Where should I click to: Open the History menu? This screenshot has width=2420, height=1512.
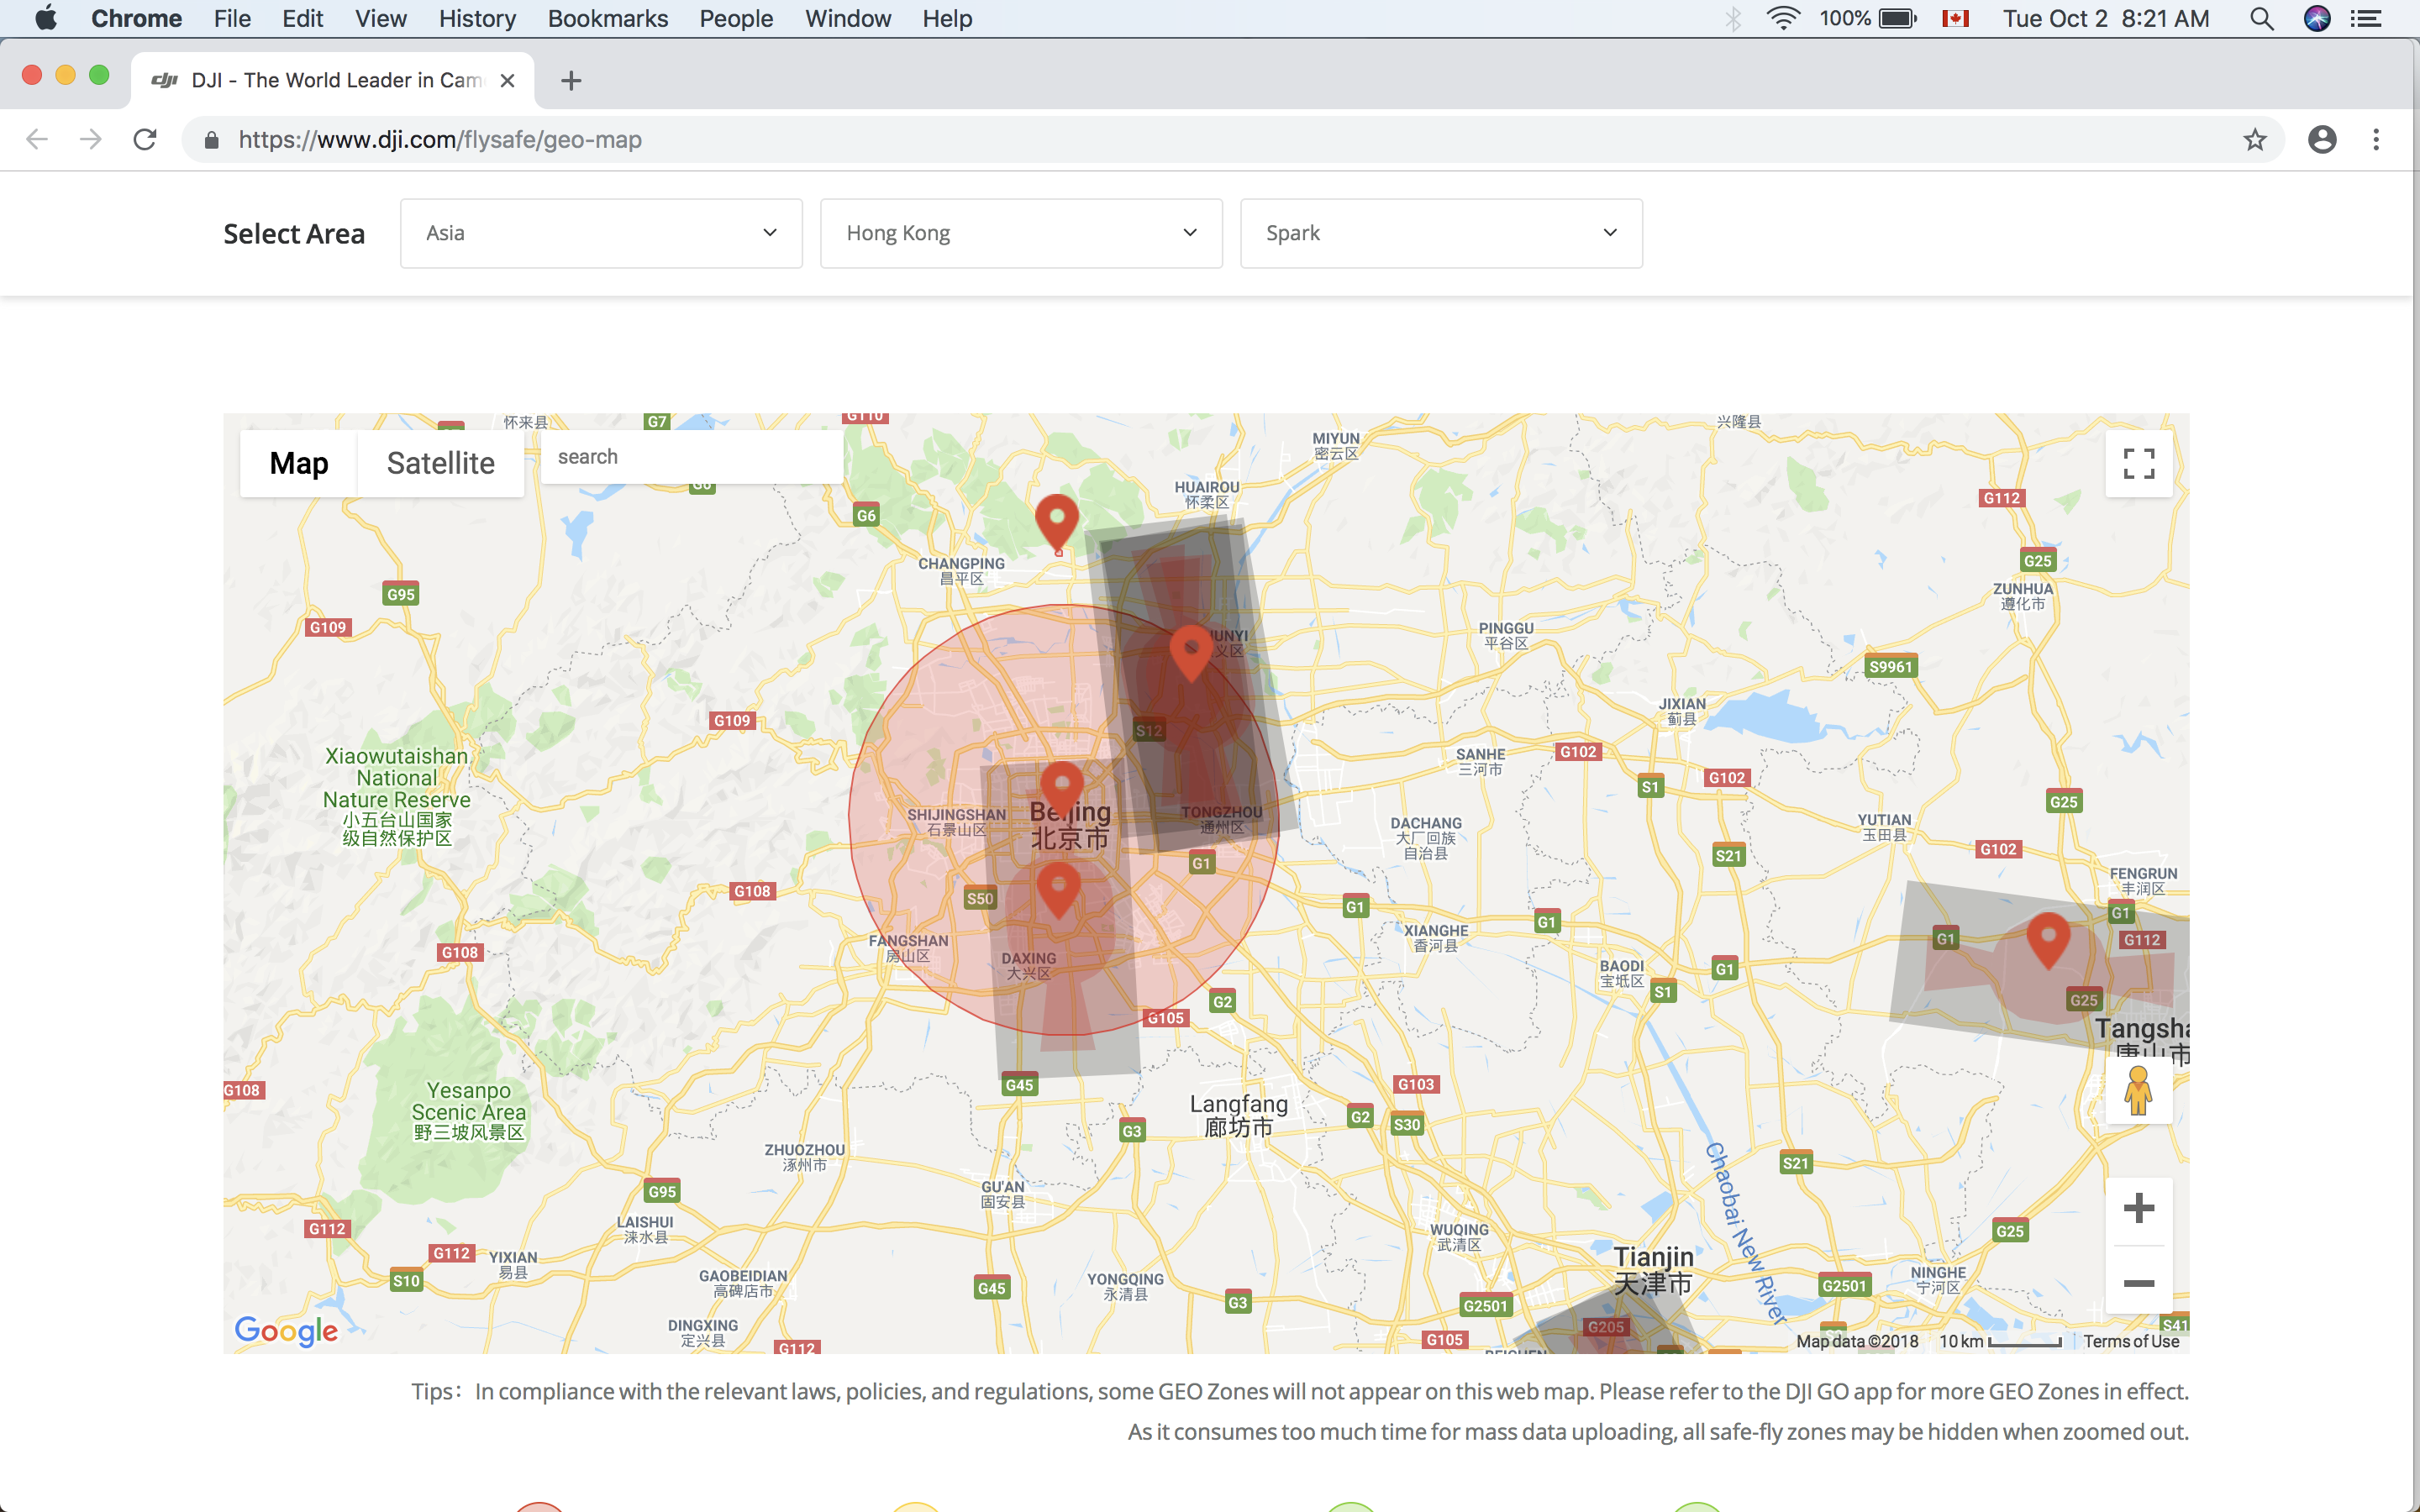pyautogui.click(x=477, y=18)
